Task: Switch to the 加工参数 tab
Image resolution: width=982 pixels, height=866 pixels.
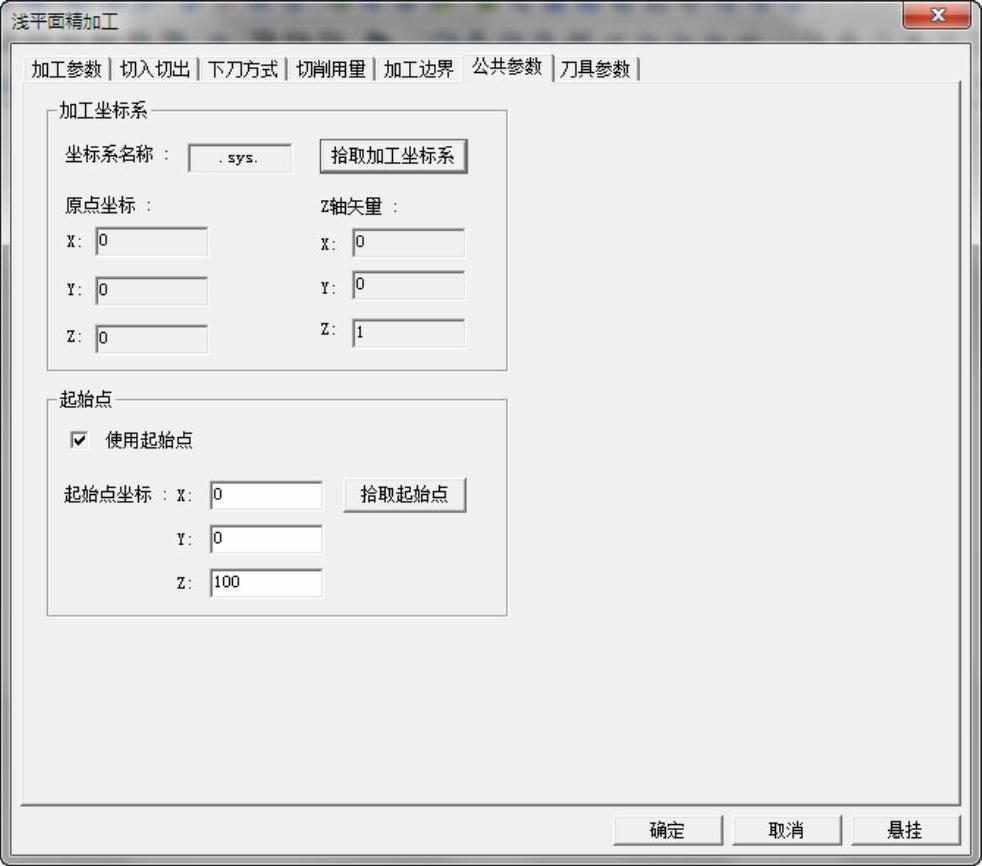Action: [66, 69]
